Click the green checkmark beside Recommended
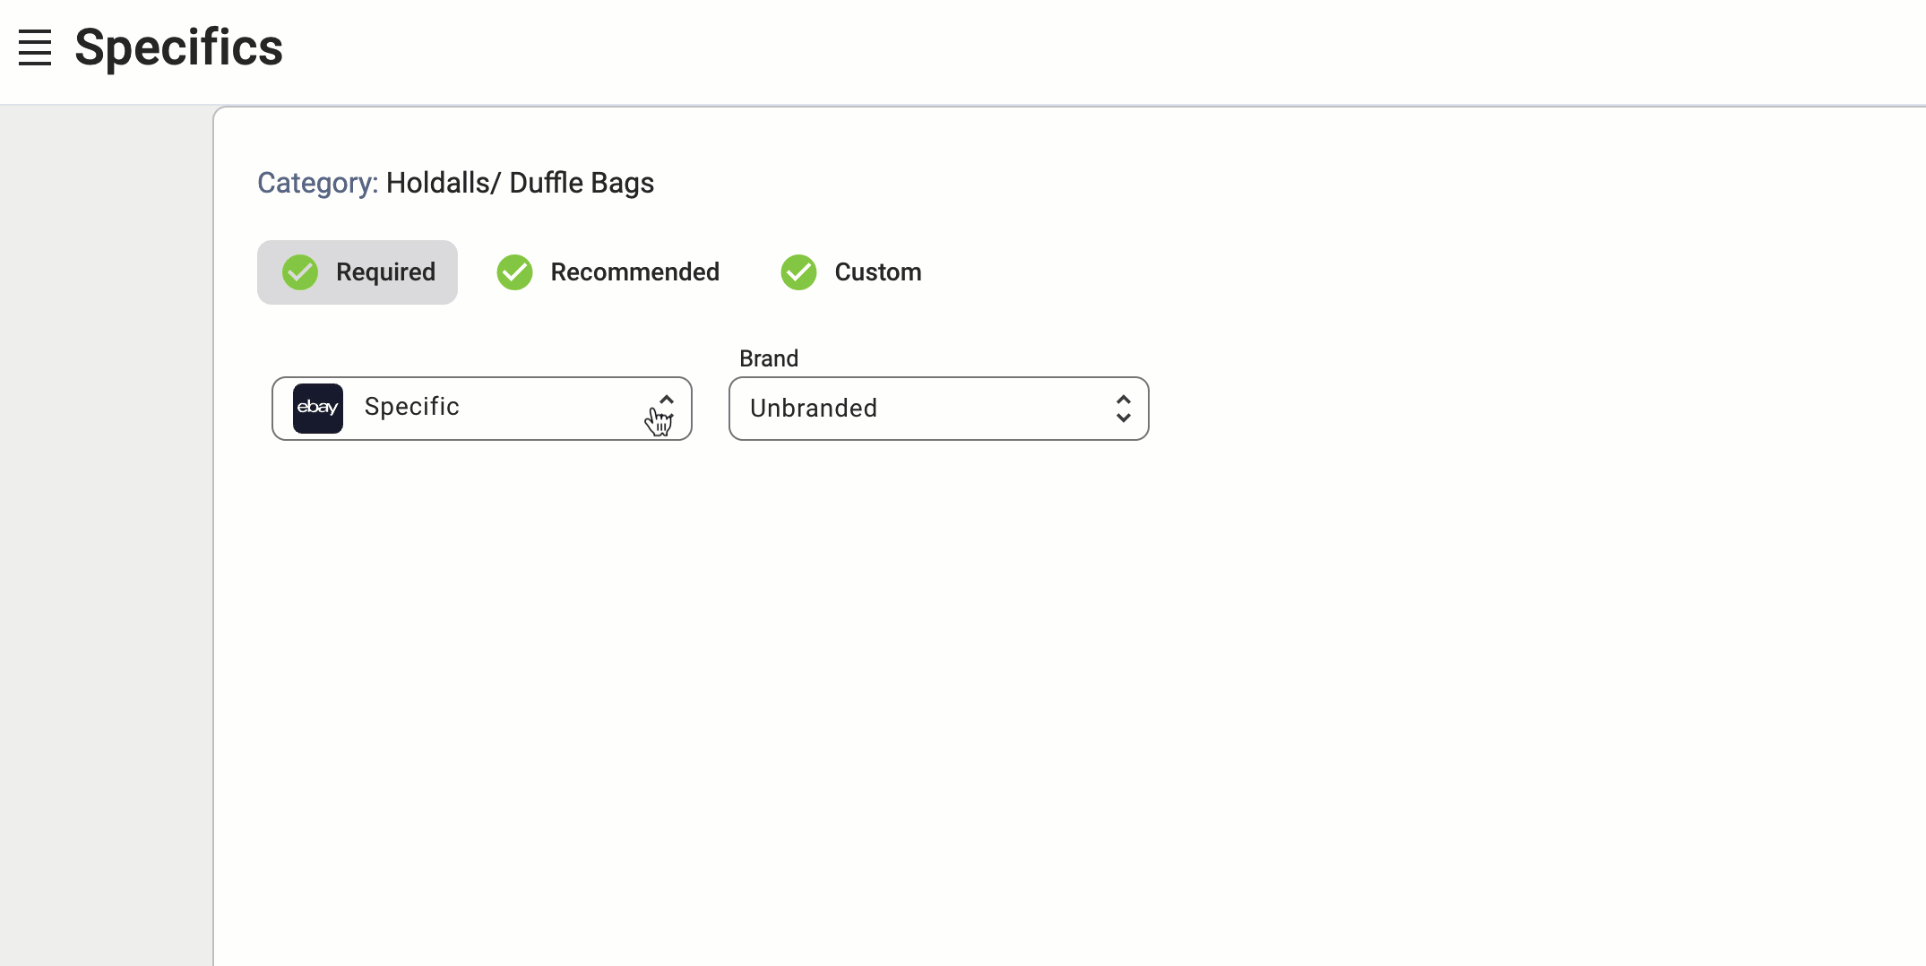Screen dimensions: 1926x966 [x=515, y=272]
